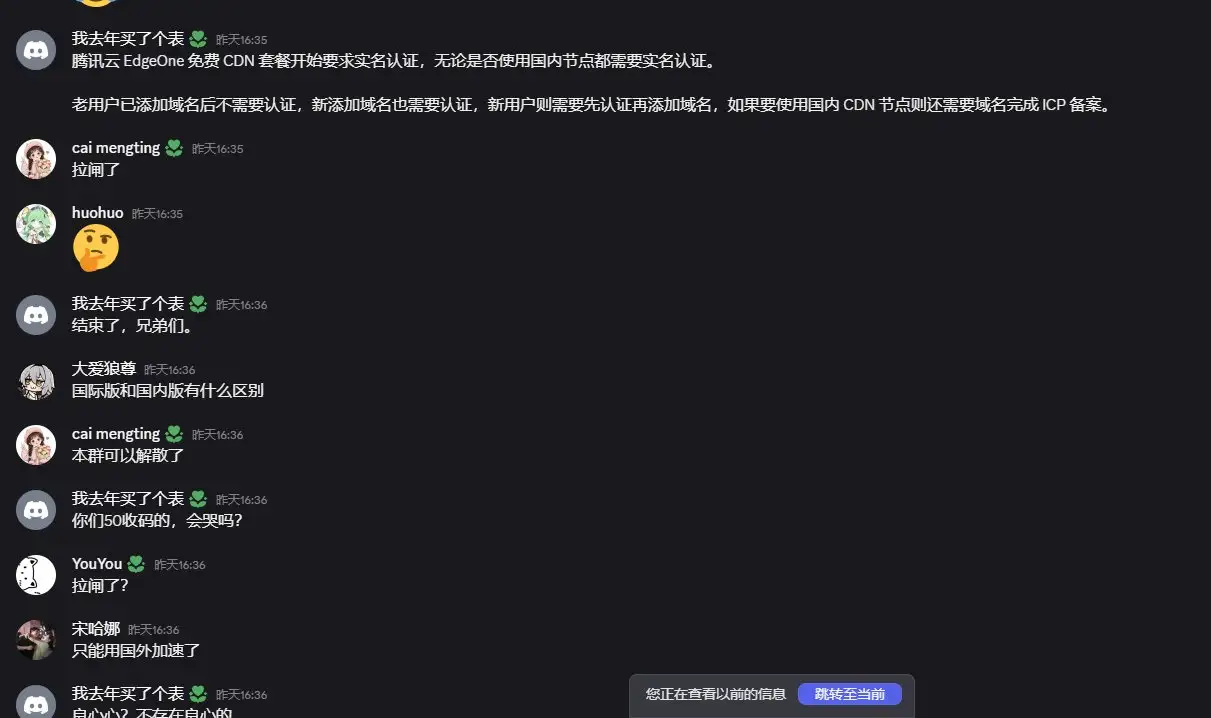Open username 我去年买了个表 above 你们50收码的 message
Screen dimensions: 1211x718
(x=128, y=498)
